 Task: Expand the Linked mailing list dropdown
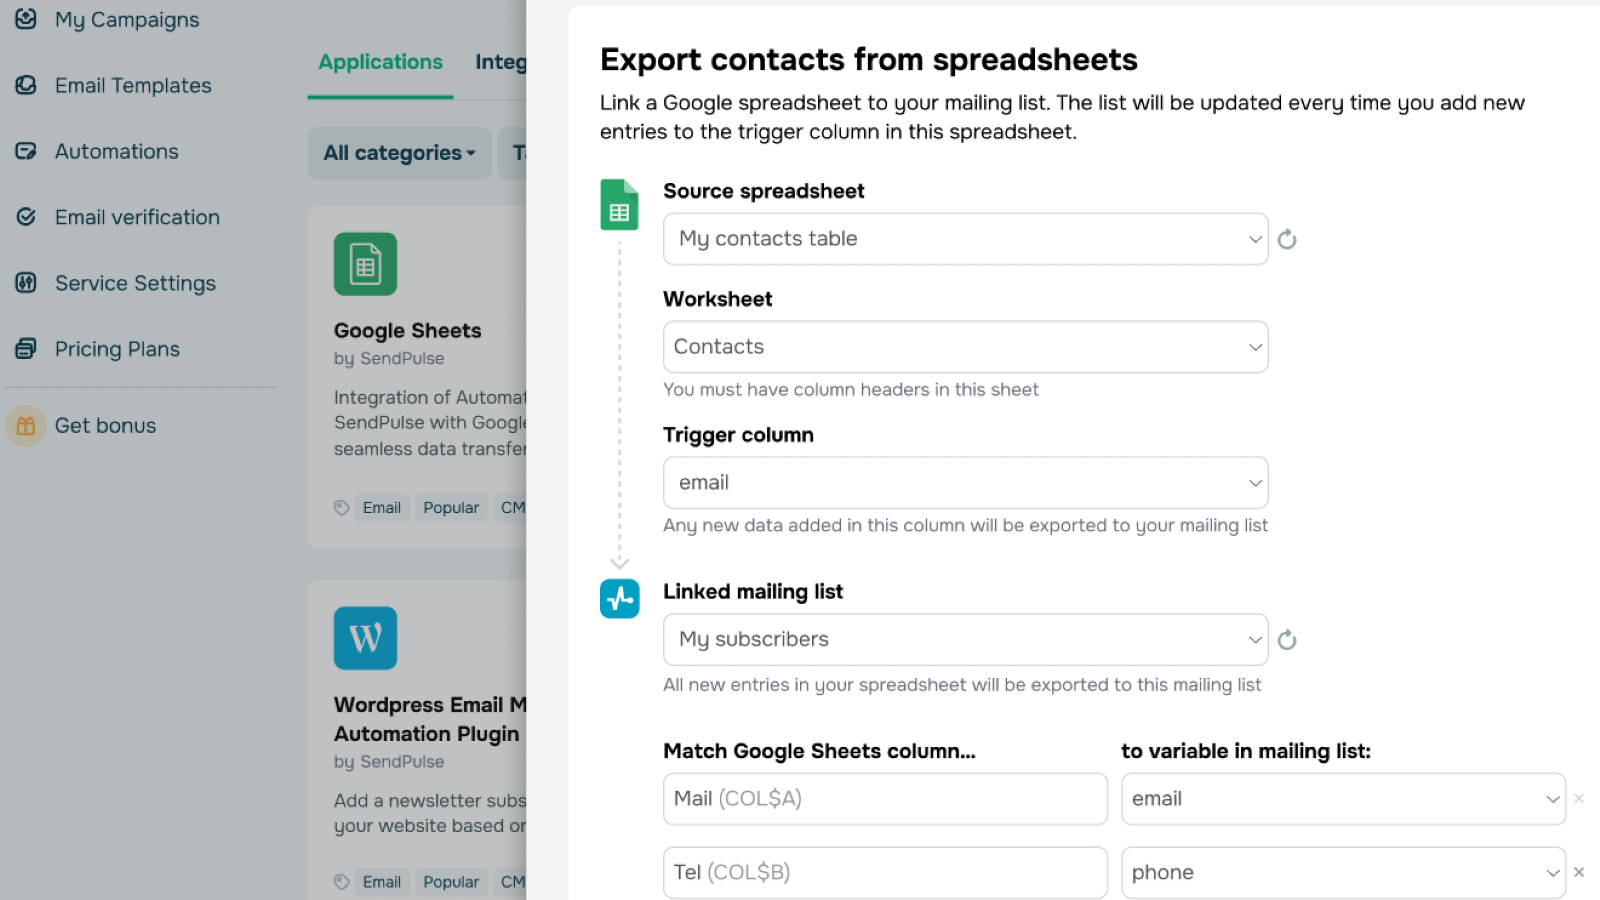pos(965,640)
